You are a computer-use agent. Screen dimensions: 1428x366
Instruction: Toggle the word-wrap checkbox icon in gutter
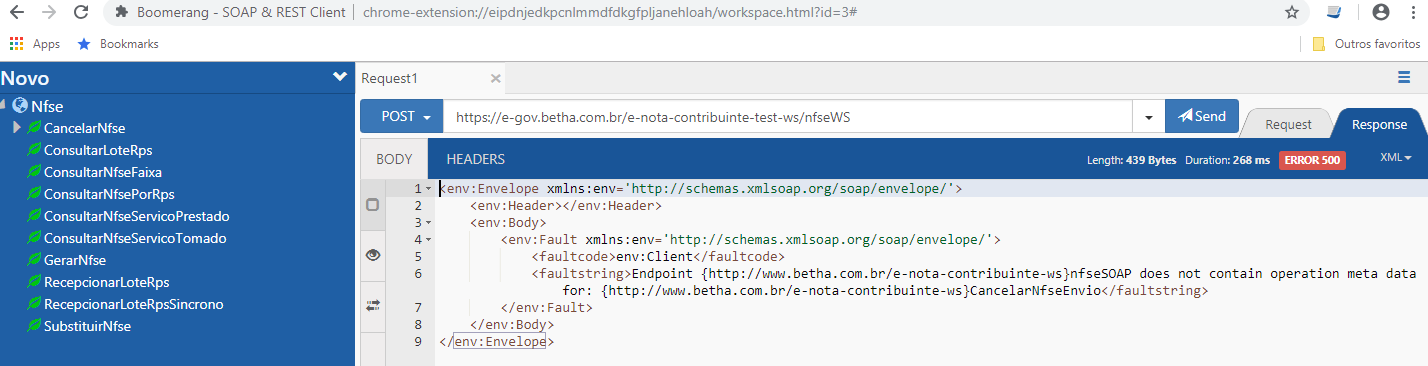(373, 205)
